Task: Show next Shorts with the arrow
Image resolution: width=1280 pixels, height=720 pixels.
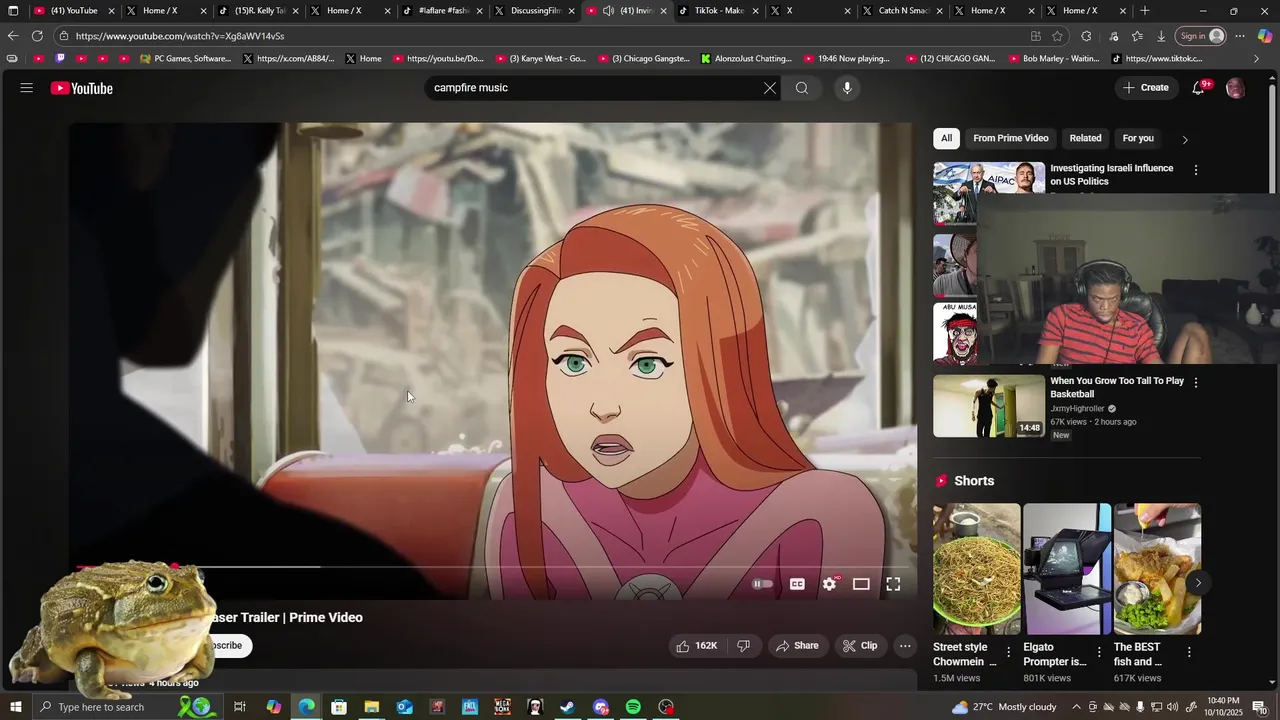Action: pos(1198,582)
